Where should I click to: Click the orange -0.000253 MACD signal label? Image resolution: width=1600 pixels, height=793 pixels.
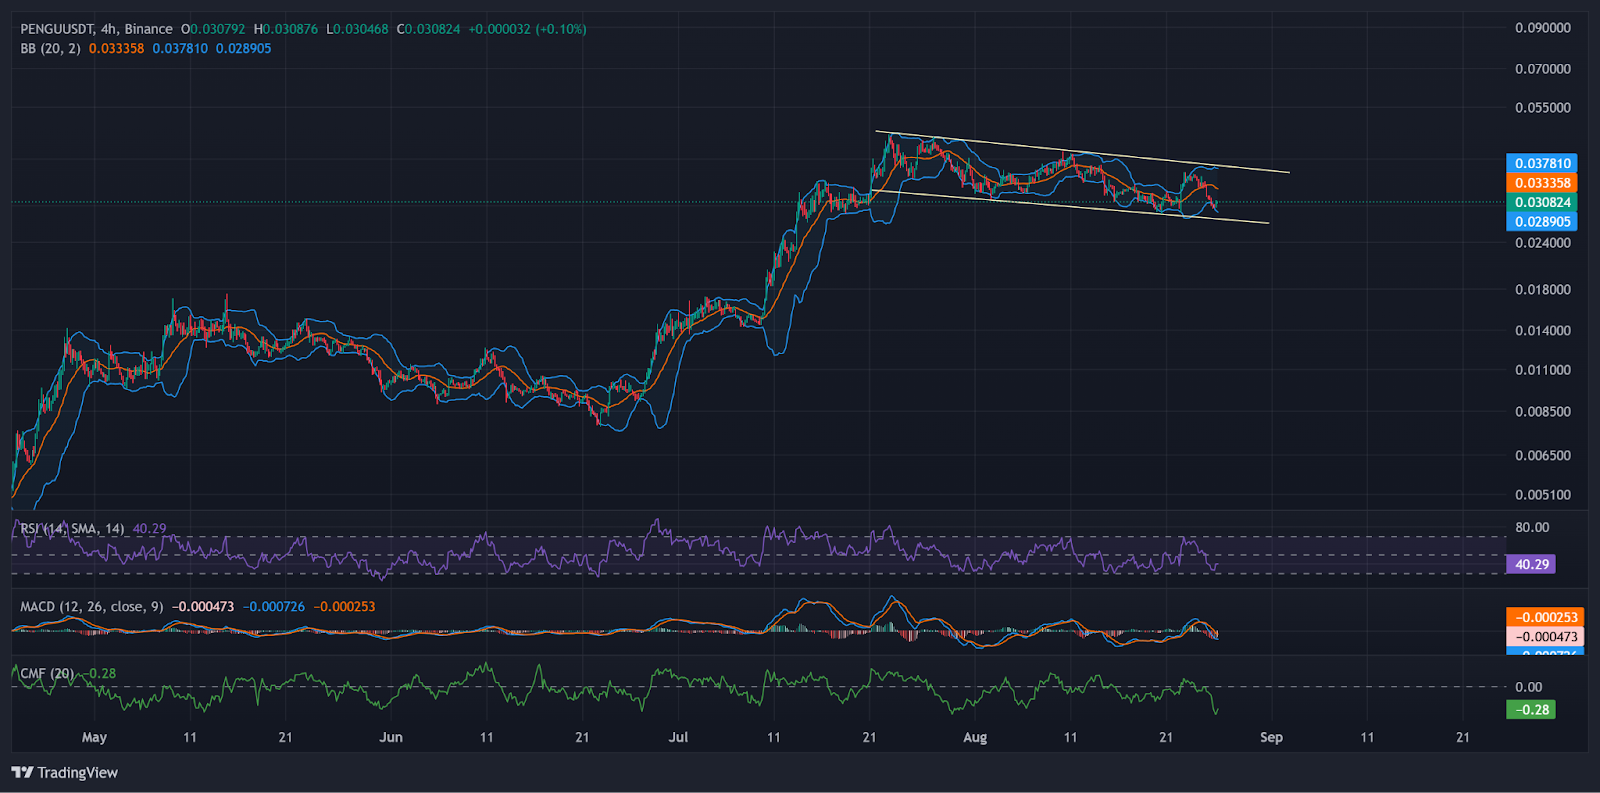(x=1544, y=617)
